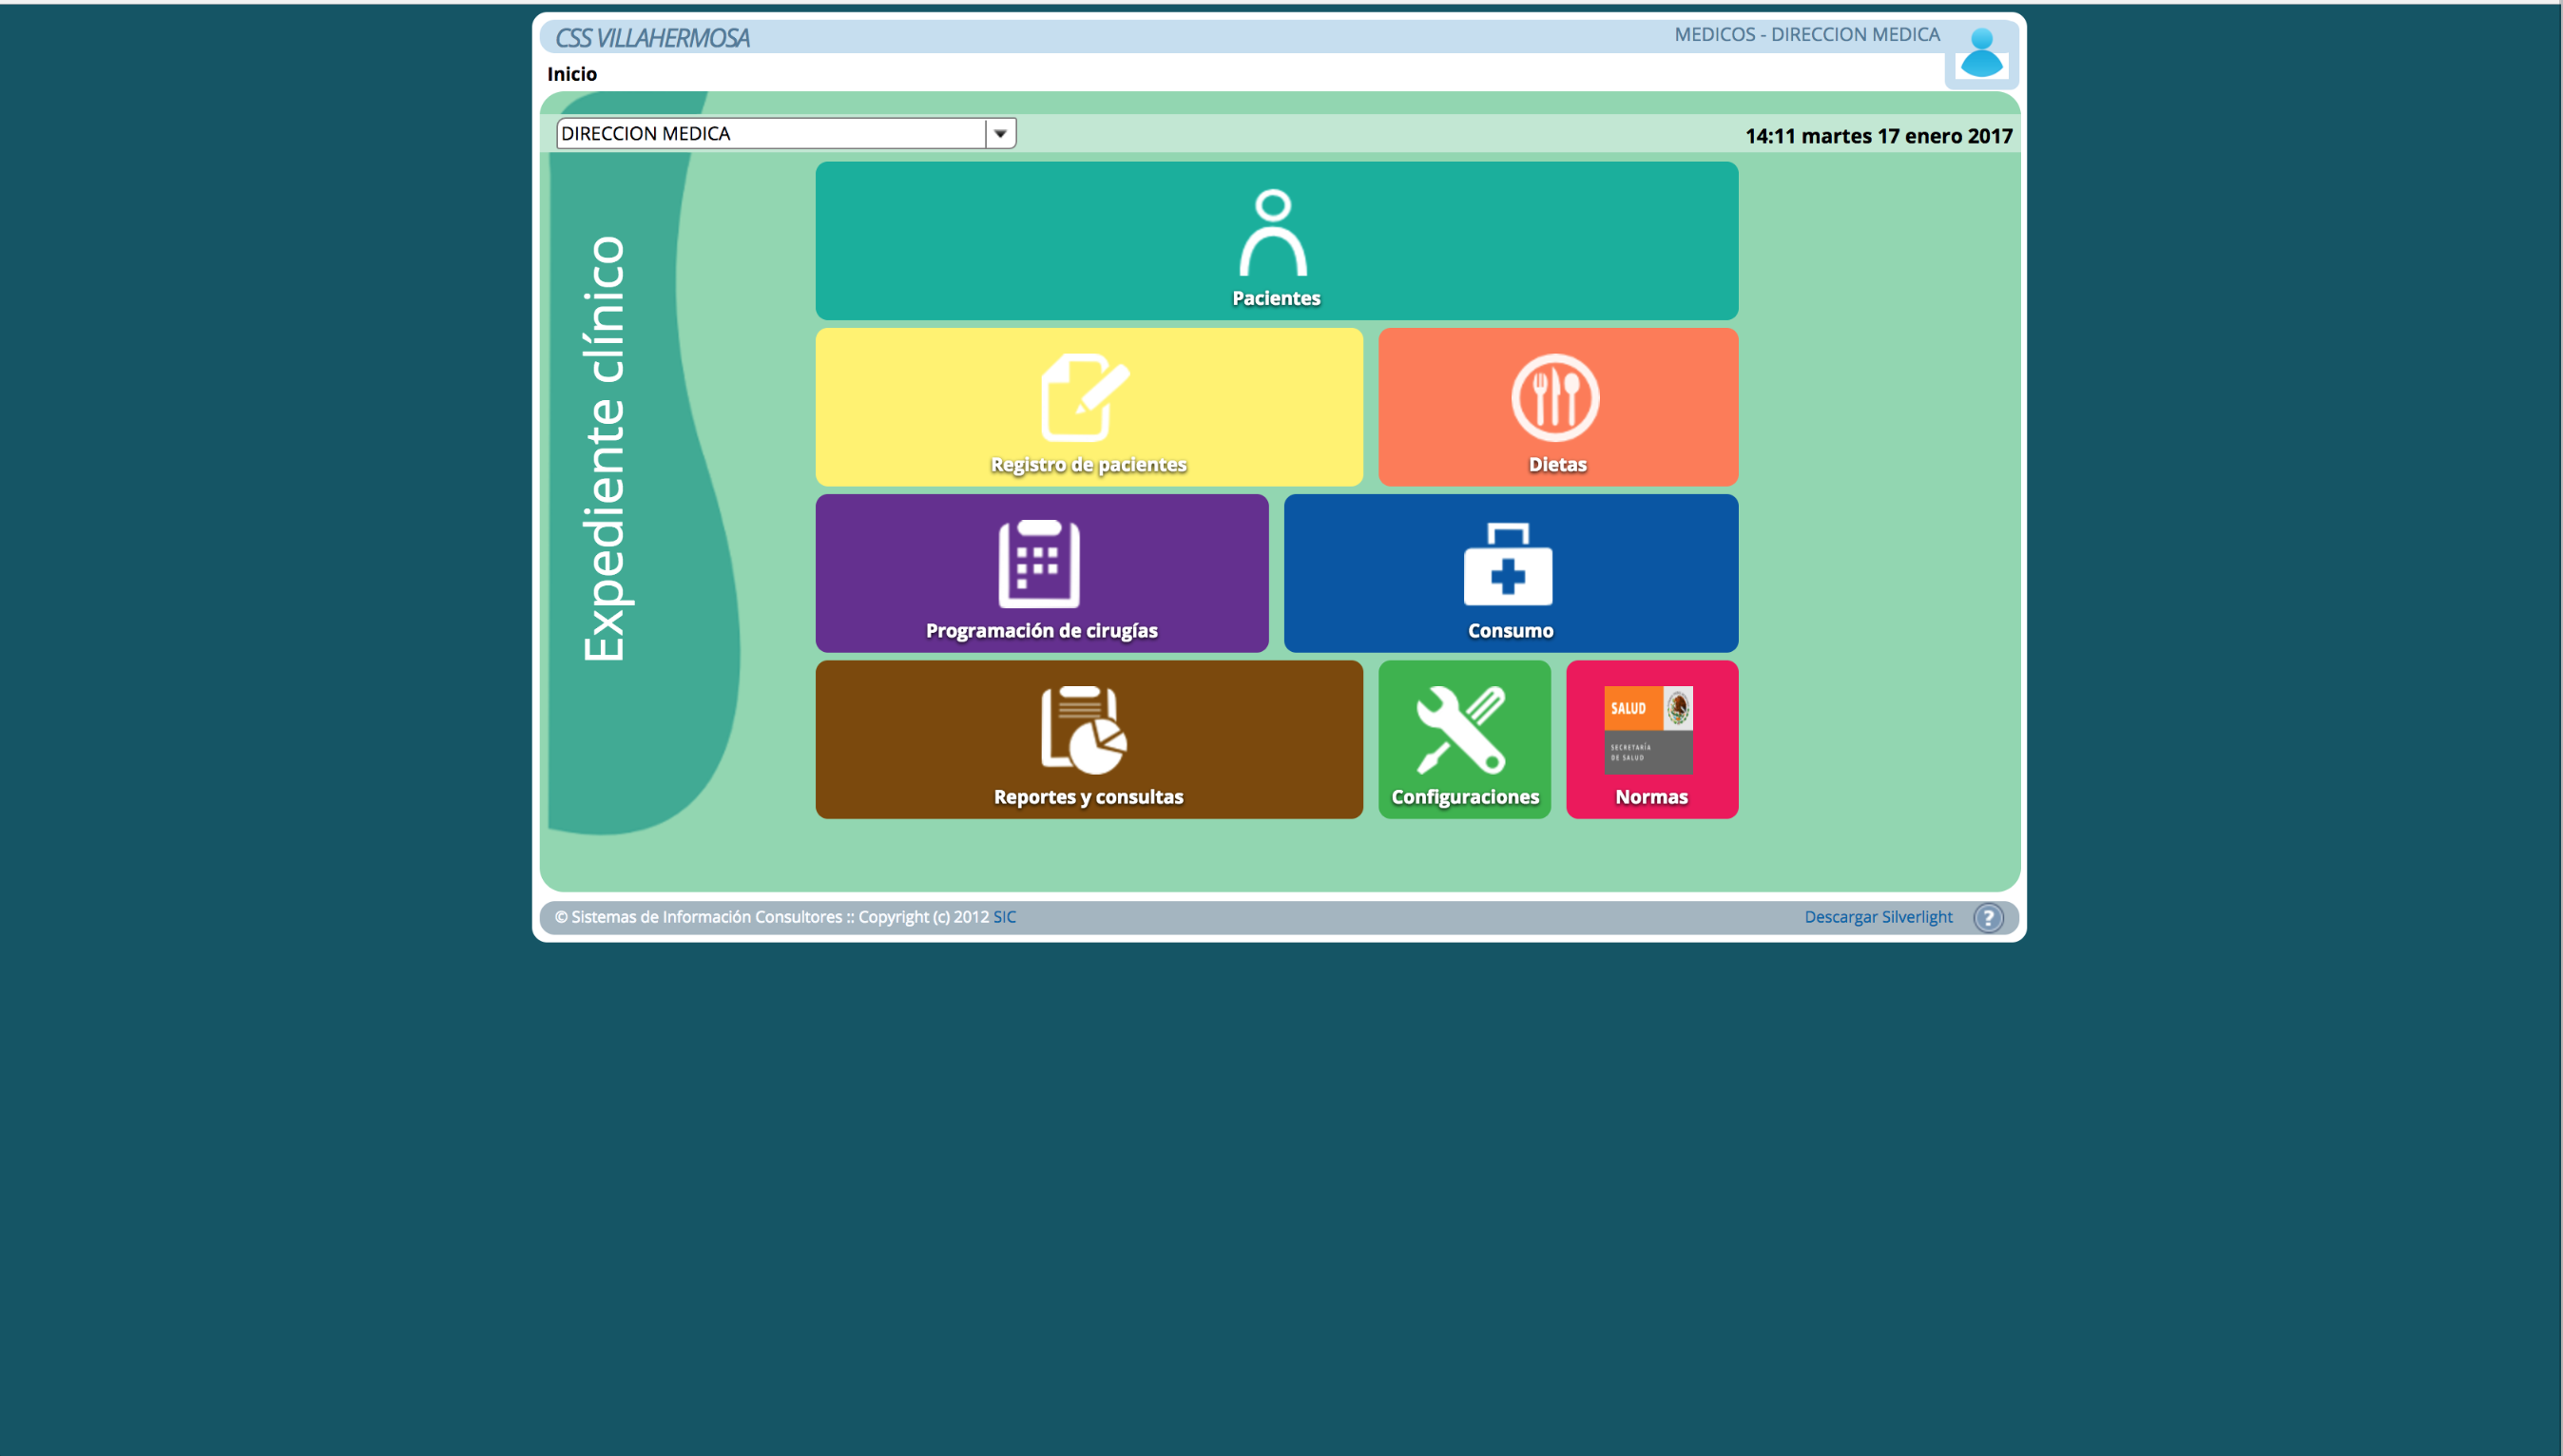Open Configuraciones wrench and screwdriver icon
The width and height of the screenshot is (2563, 1456).
[x=1461, y=730]
